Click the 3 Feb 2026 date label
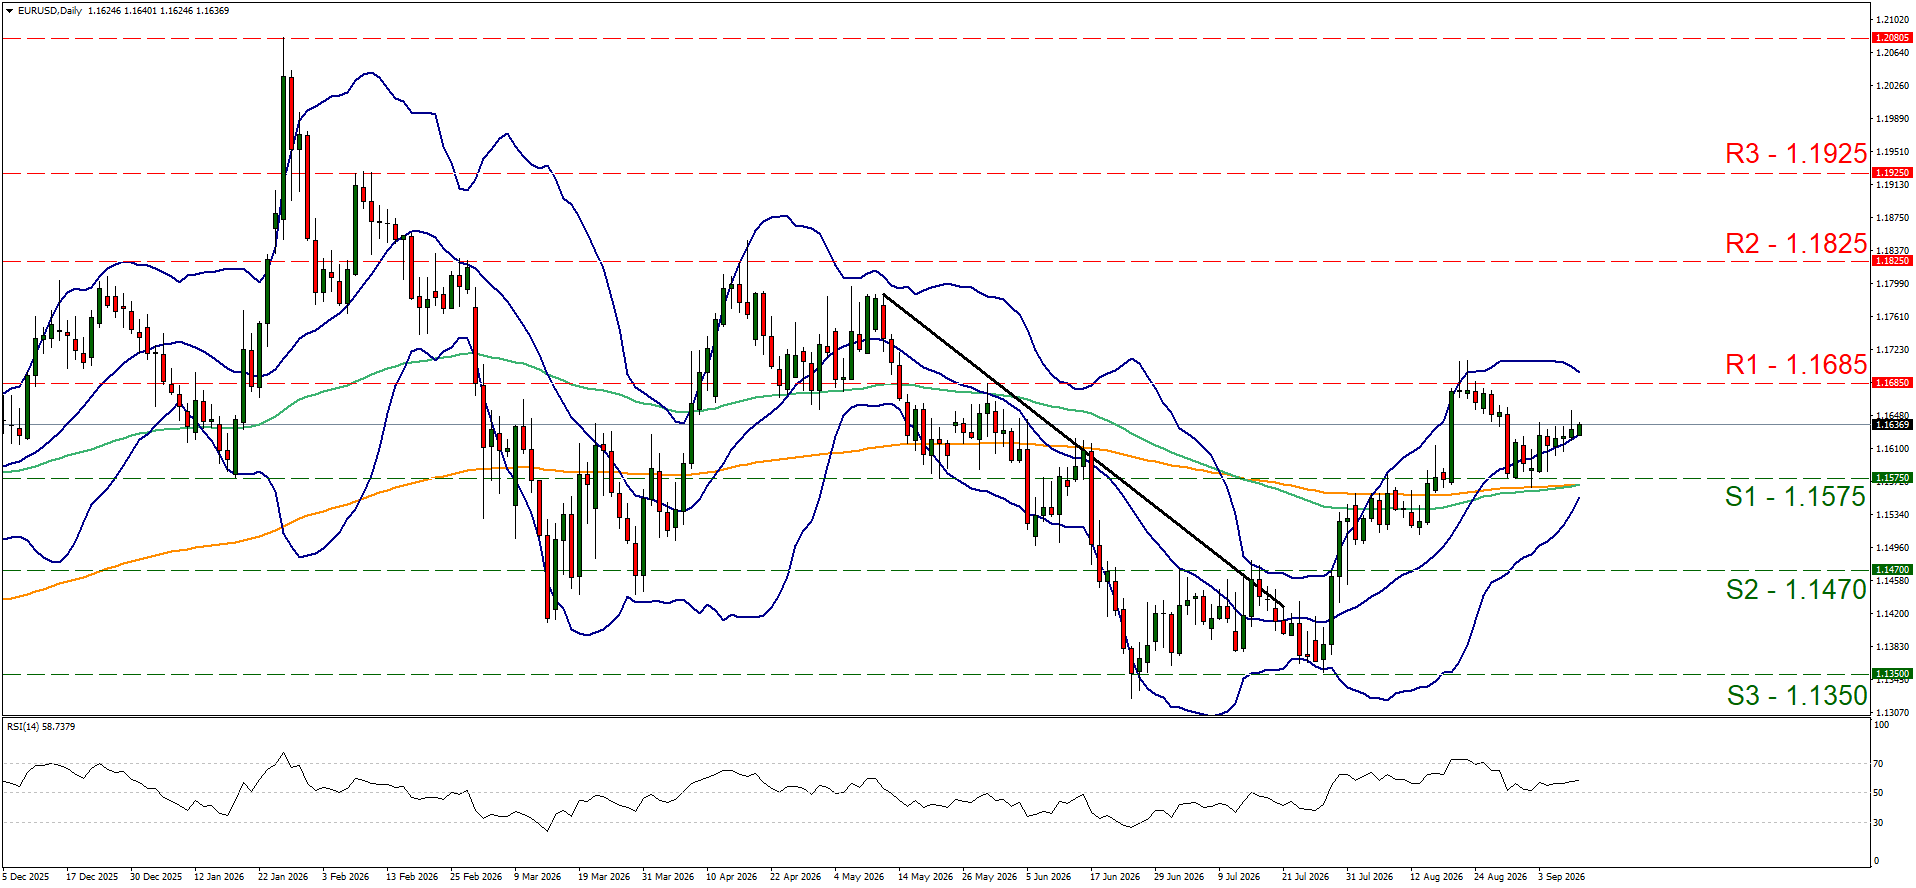The height and width of the screenshot is (888, 1916). tap(346, 877)
